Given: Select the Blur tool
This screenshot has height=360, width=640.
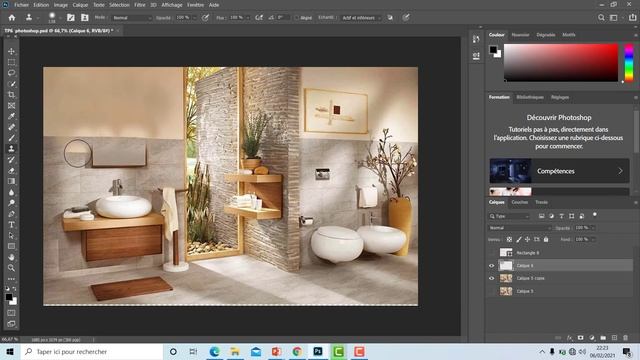Looking at the screenshot, I should 11,192.
